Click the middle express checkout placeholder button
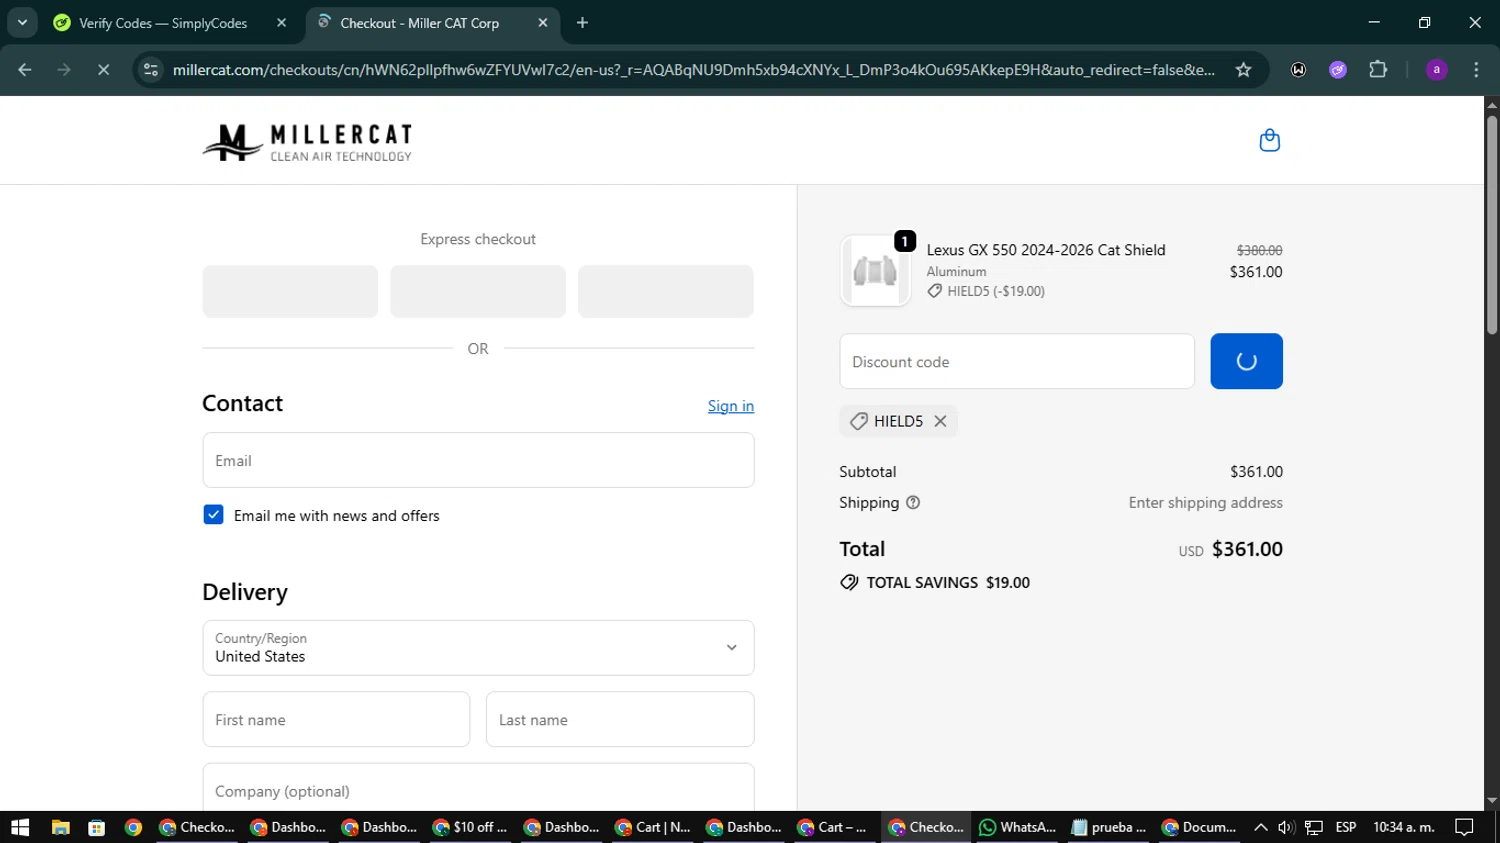Viewport: 1500px width, 843px height. click(x=478, y=291)
